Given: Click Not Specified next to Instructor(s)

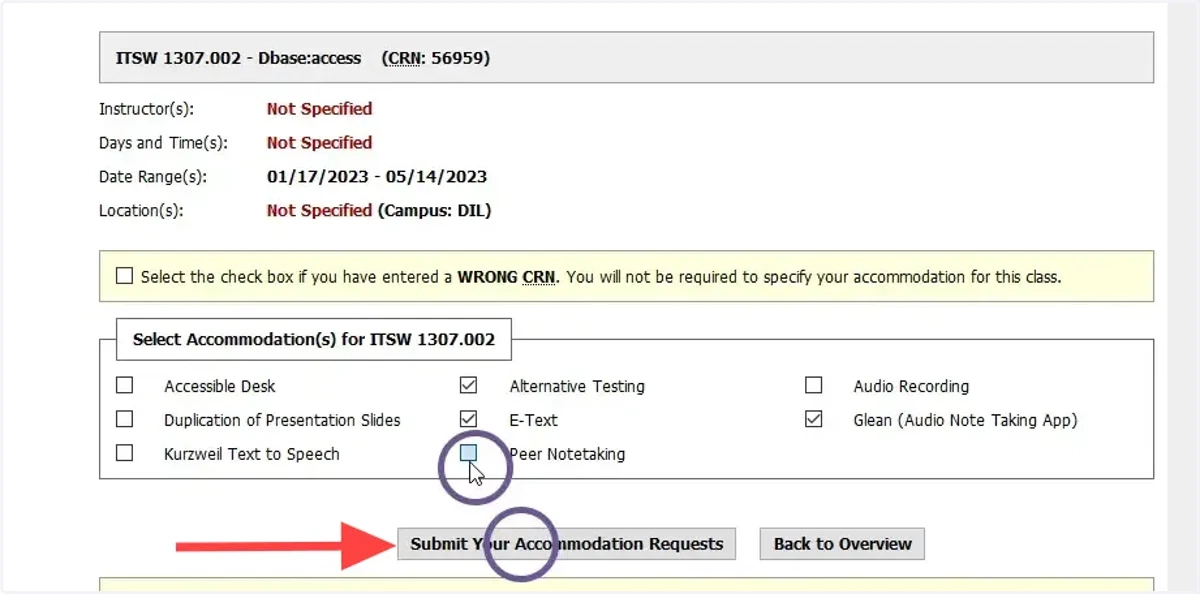Looking at the screenshot, I should point(319,109).
